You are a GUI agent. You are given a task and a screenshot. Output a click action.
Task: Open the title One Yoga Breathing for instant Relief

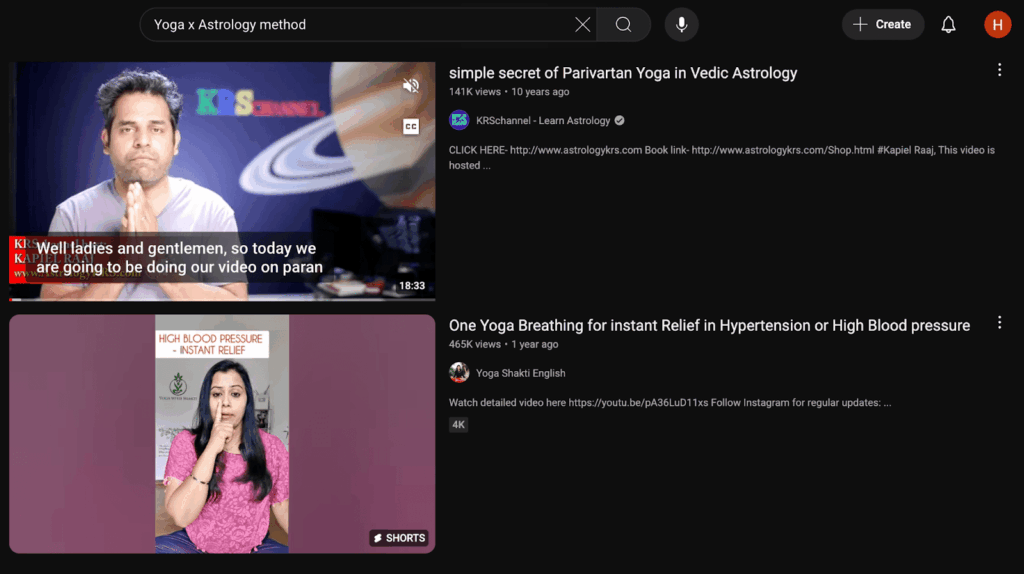click(709, 325)
